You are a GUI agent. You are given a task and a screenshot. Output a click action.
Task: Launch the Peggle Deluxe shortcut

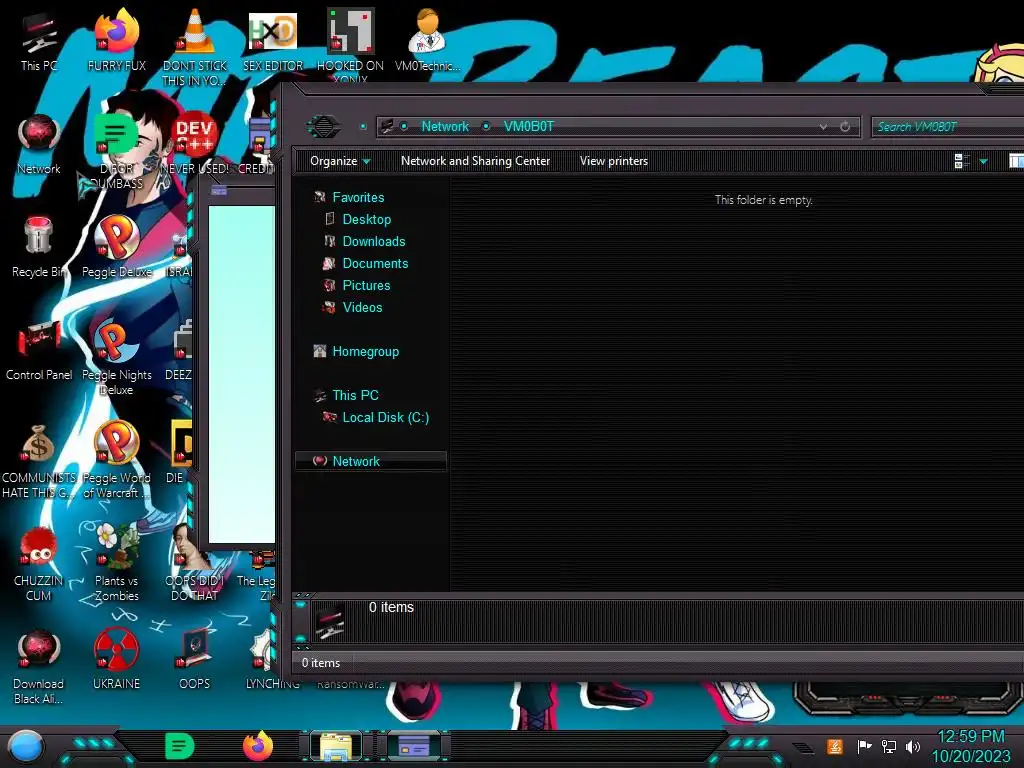pyautogui.click(x=116, y=248)
